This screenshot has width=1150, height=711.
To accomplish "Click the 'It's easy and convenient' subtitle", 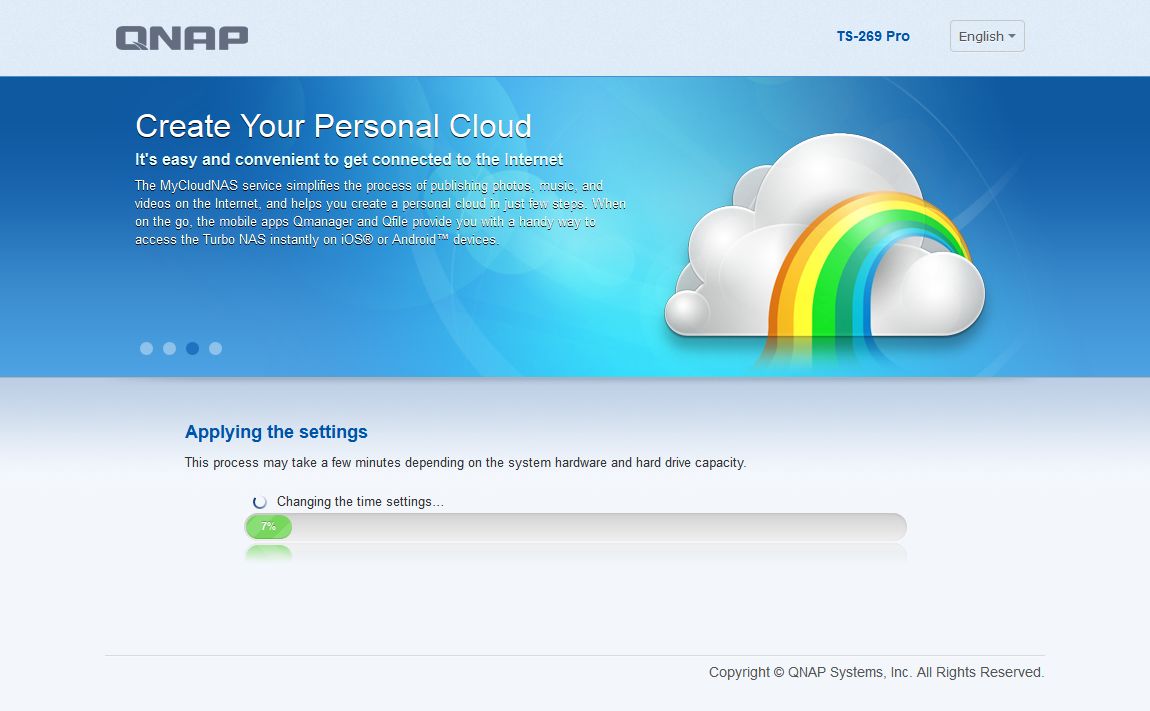I will (x=349, y=159).
